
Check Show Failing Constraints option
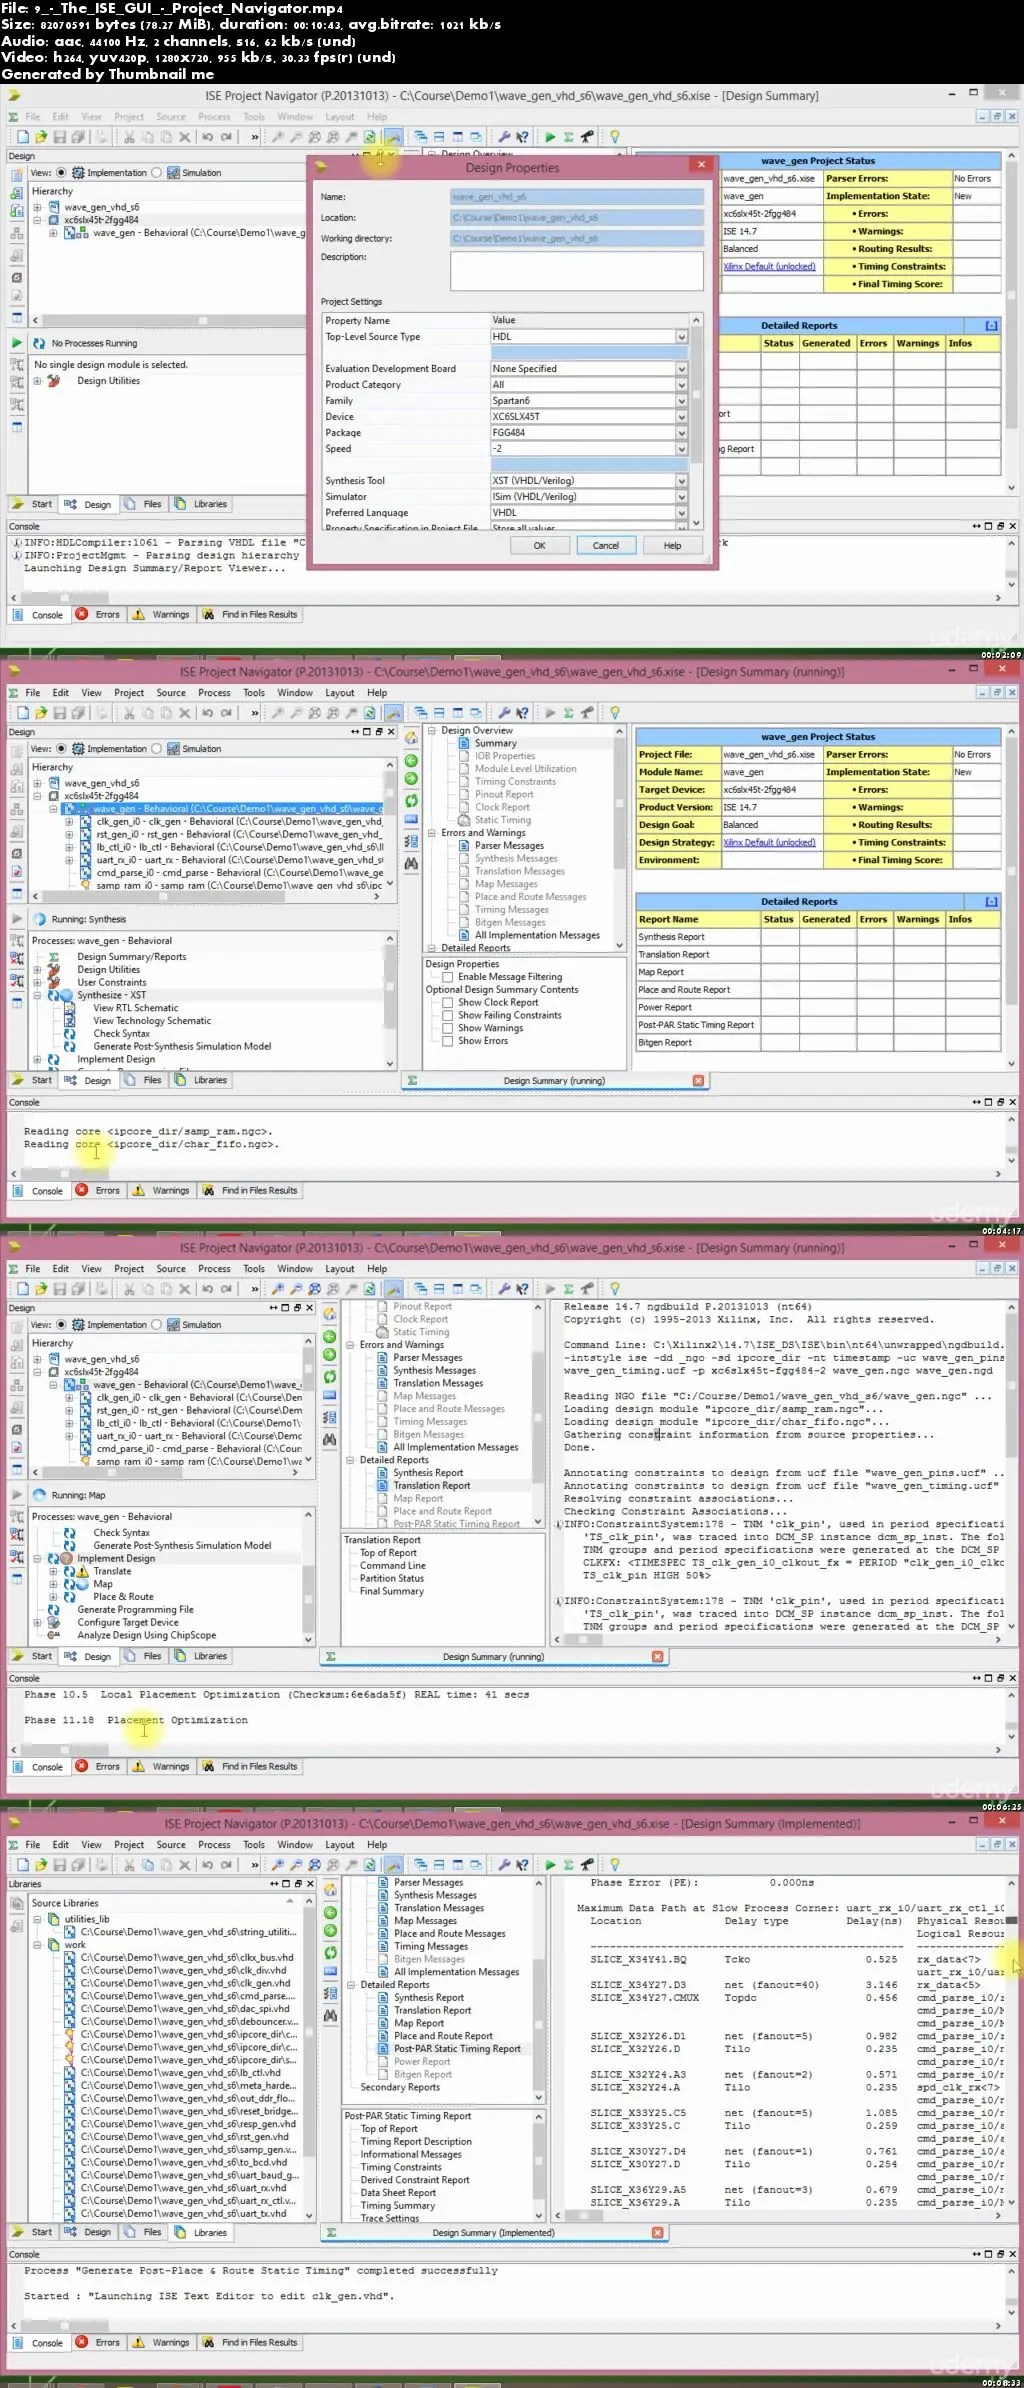click(x=449, y=1015)
